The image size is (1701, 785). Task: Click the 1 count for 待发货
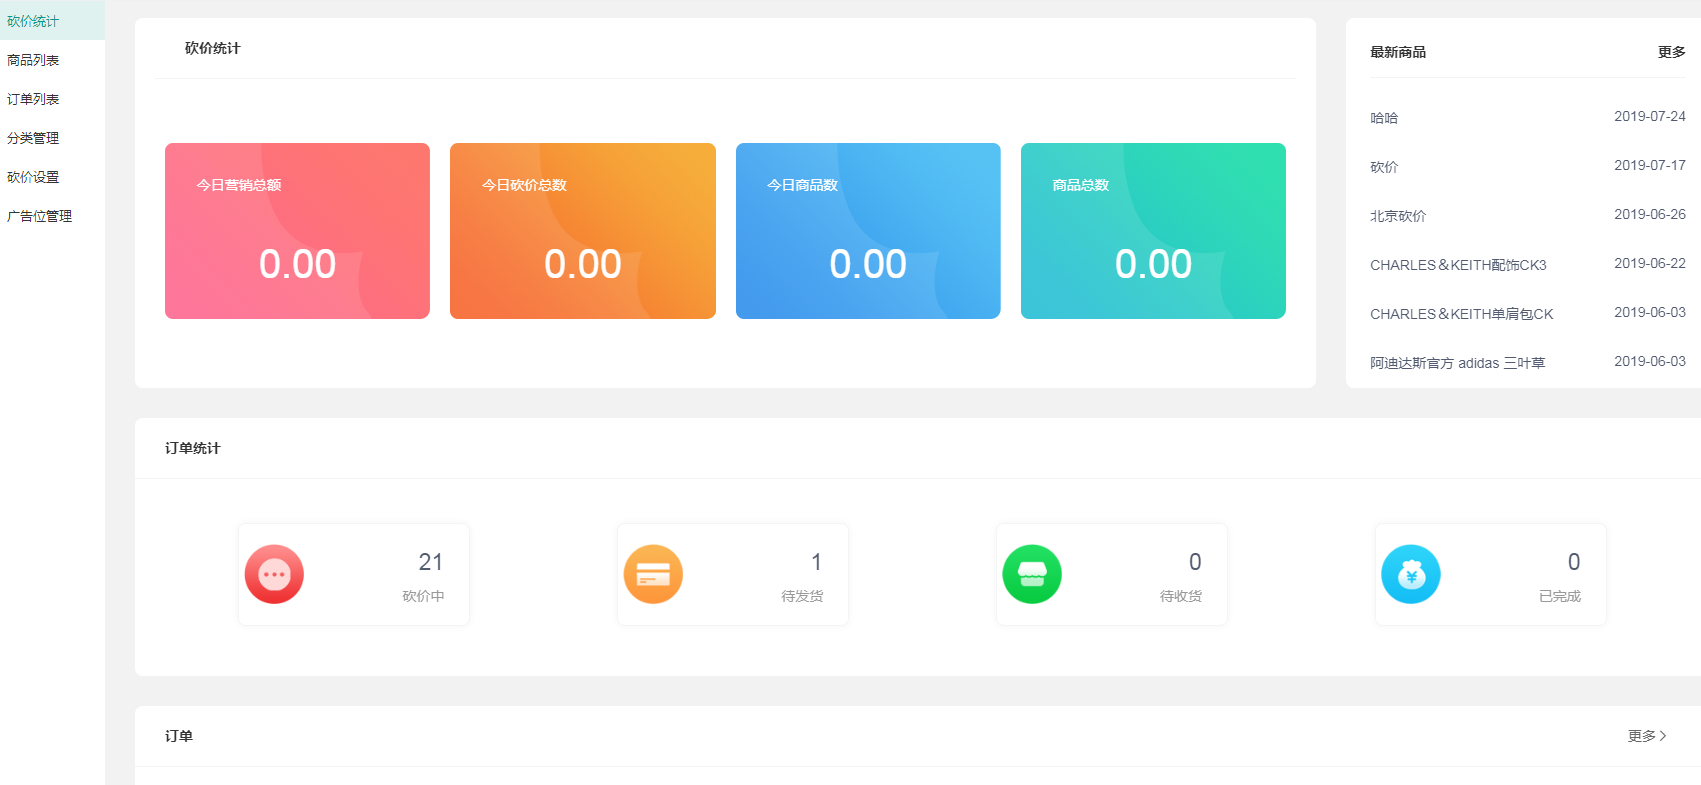(816, 562)
